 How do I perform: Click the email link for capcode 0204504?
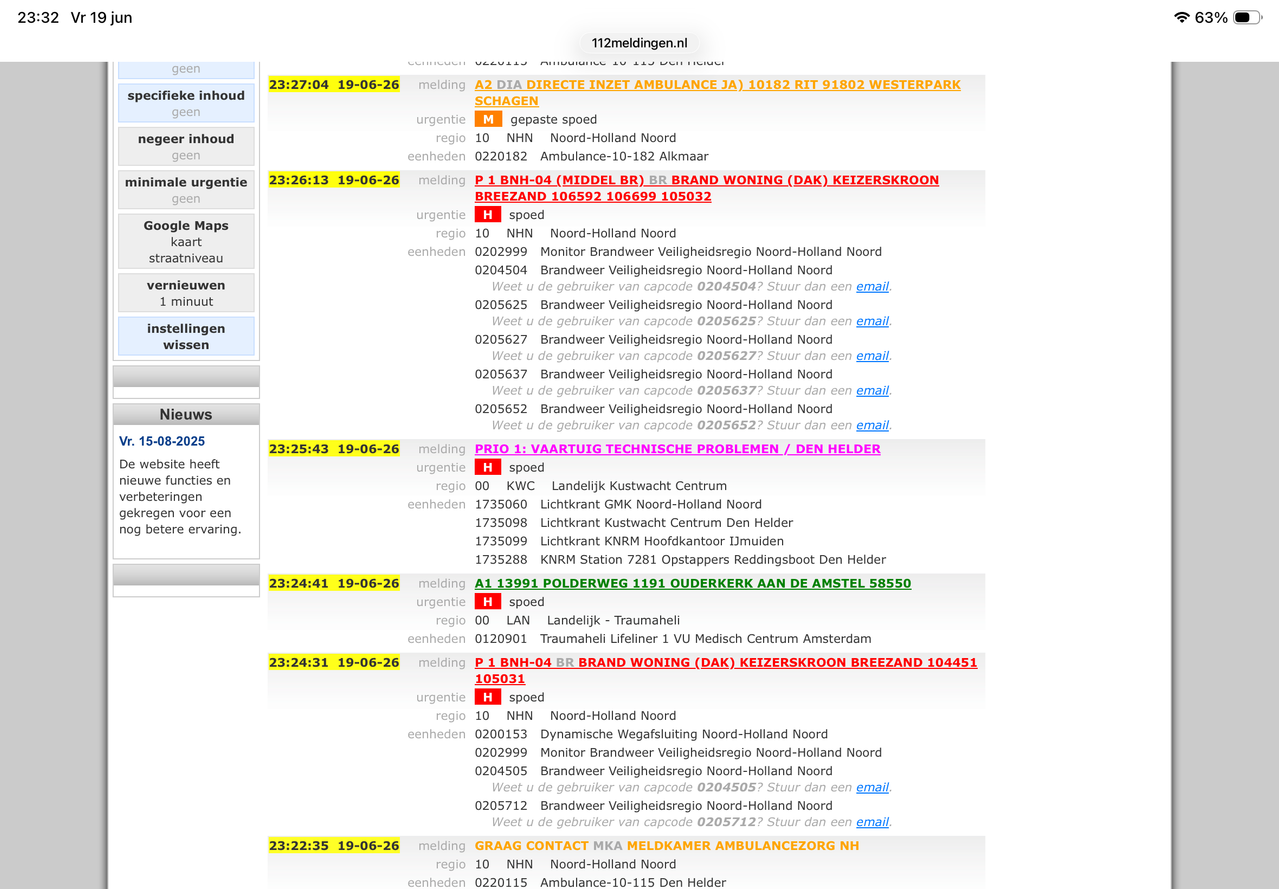(872, 286)
